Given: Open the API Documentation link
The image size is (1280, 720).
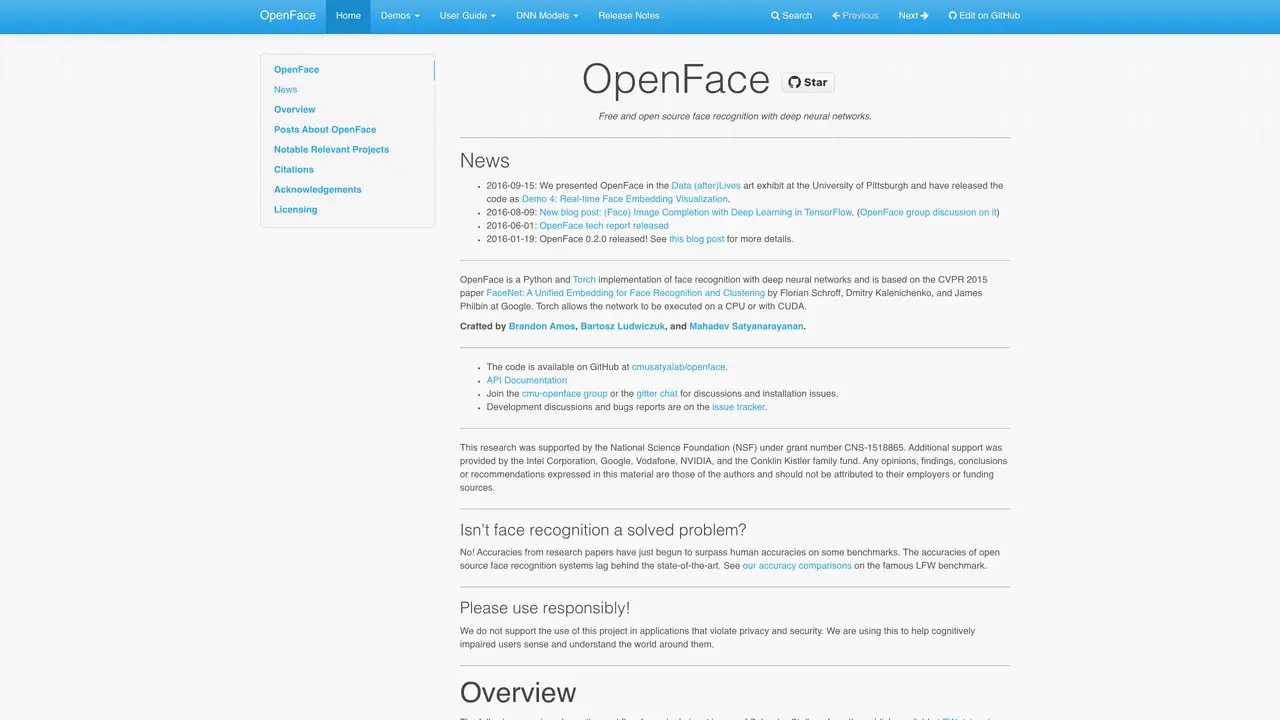Looking at the screenshot, I should point(527,381).
